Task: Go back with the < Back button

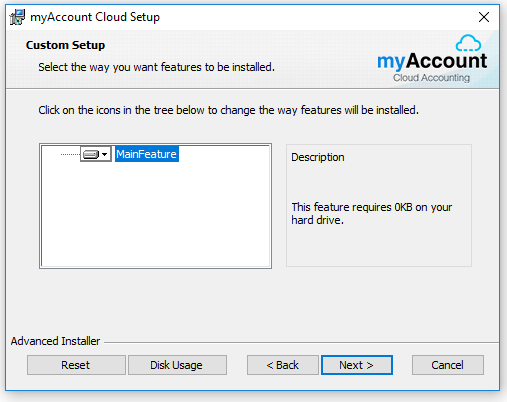Action: point(283,365)
